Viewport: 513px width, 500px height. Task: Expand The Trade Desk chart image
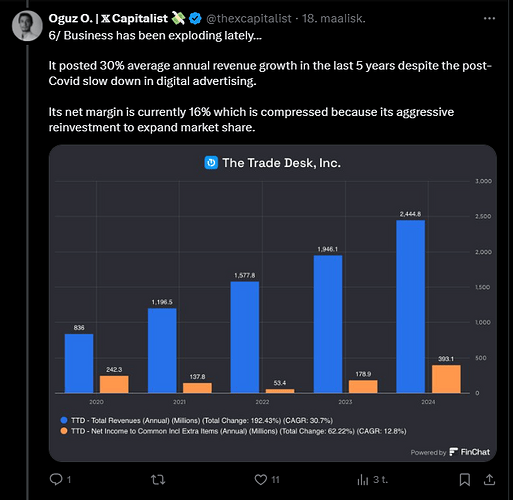273,303
